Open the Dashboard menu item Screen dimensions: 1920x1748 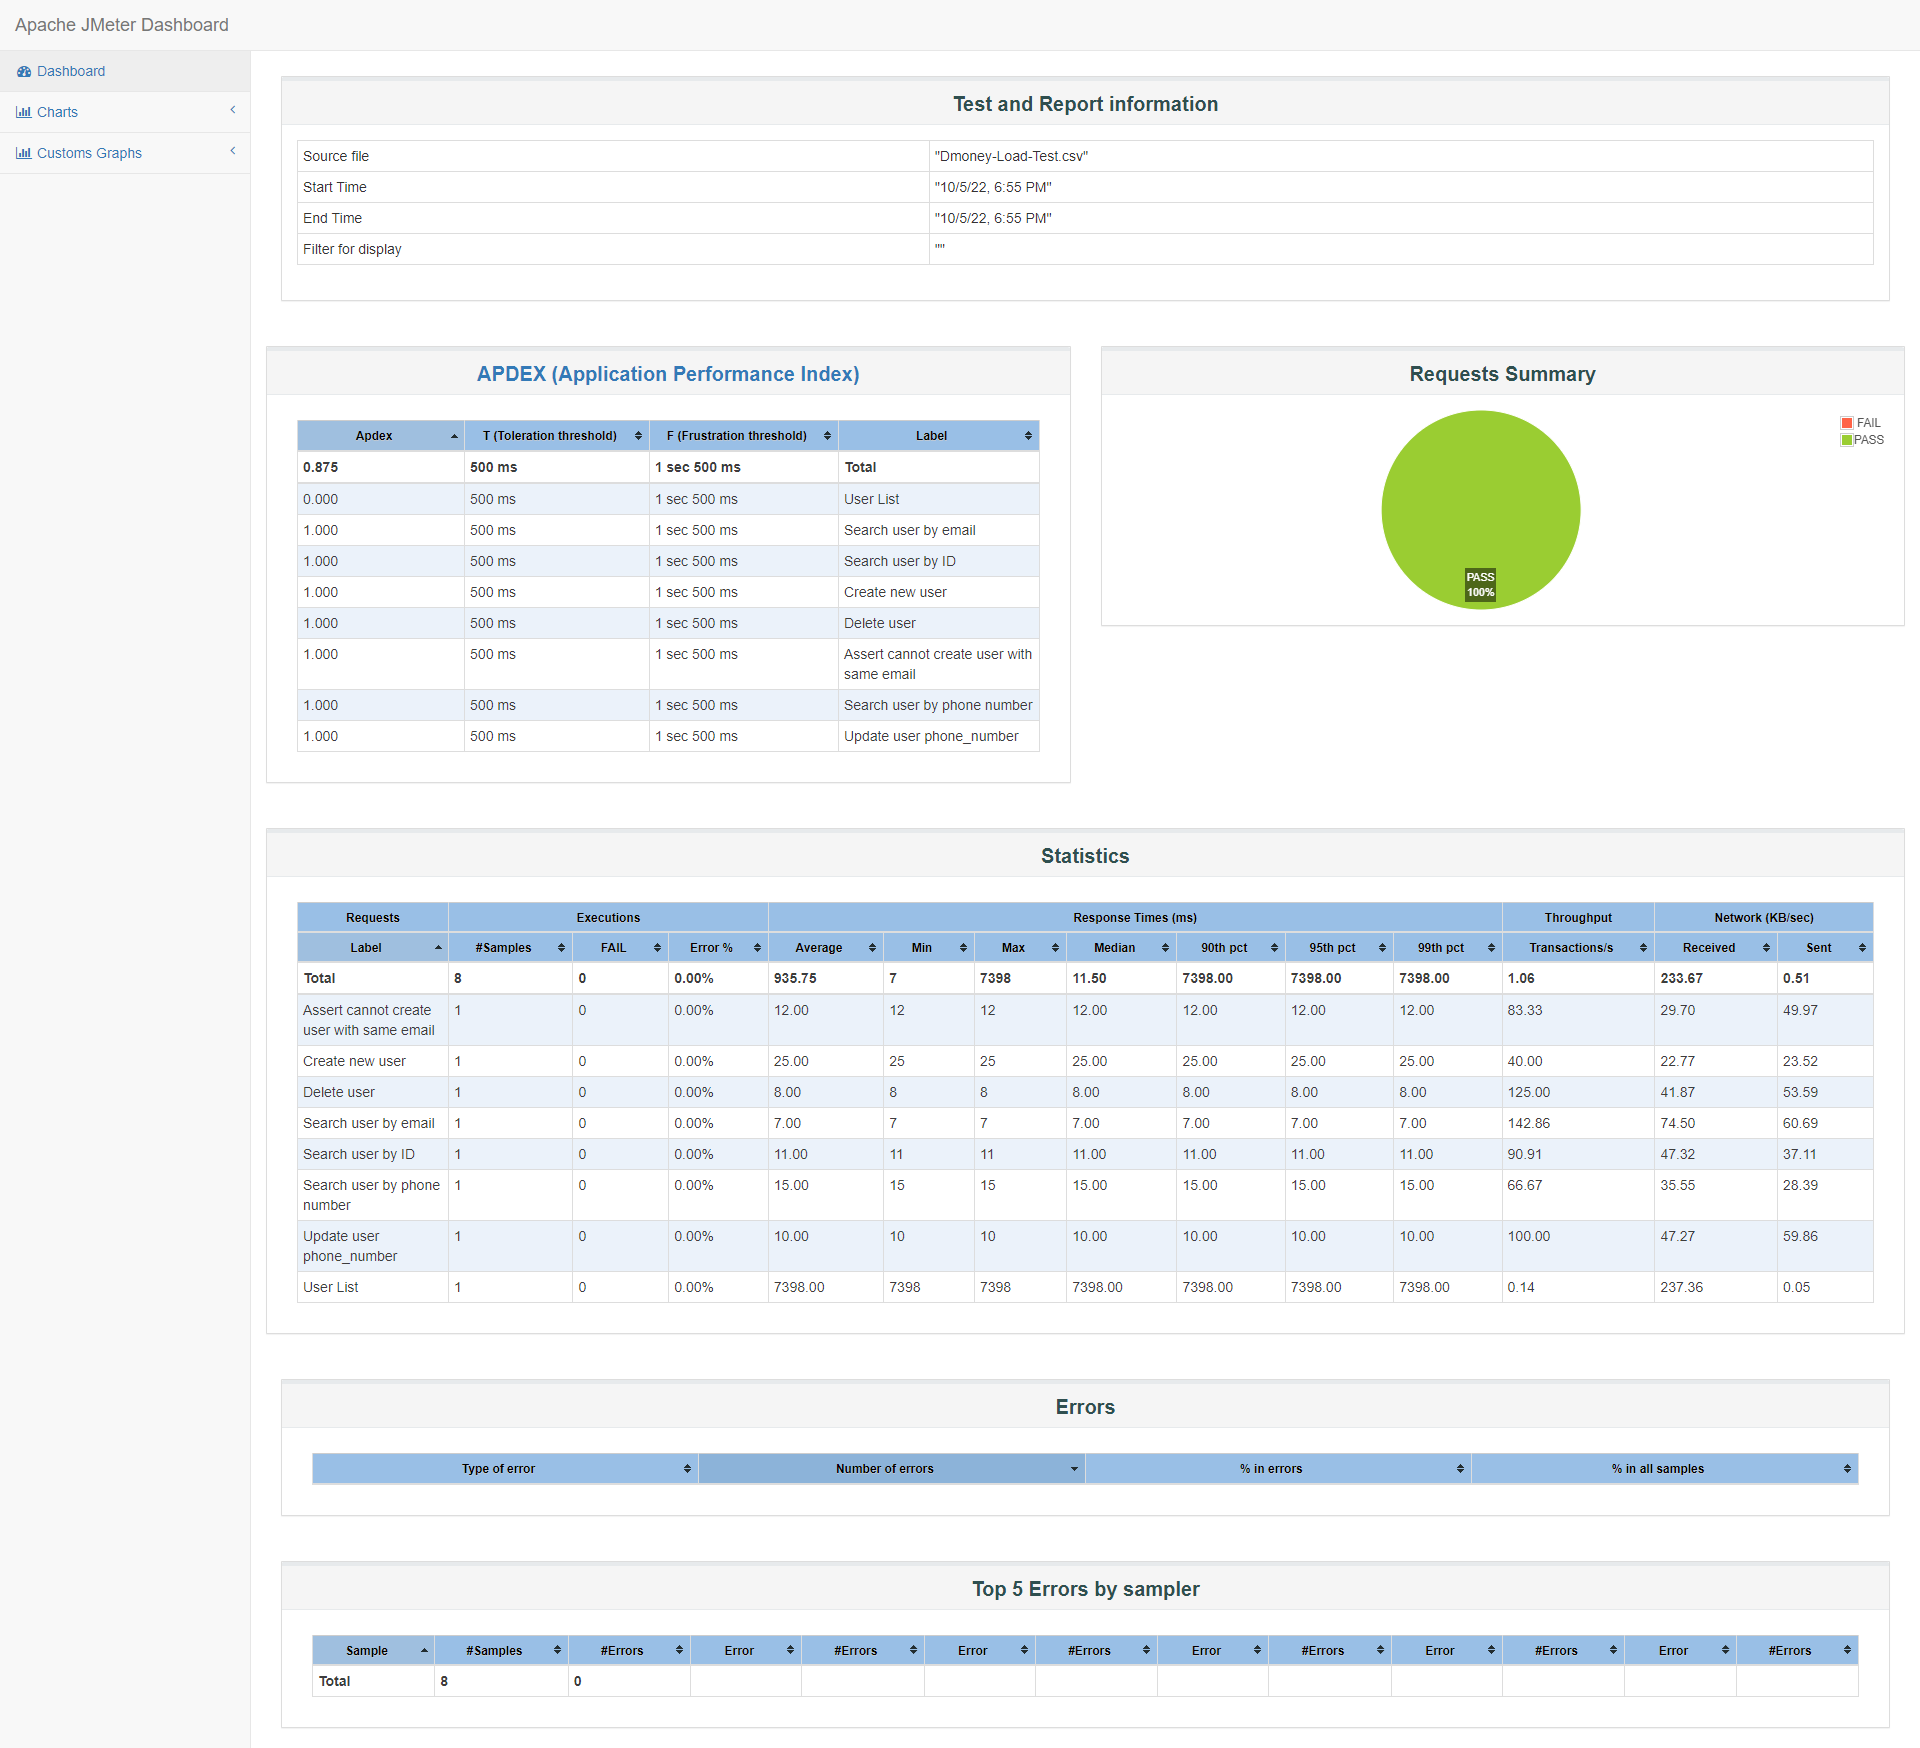(x=71, y=72)
